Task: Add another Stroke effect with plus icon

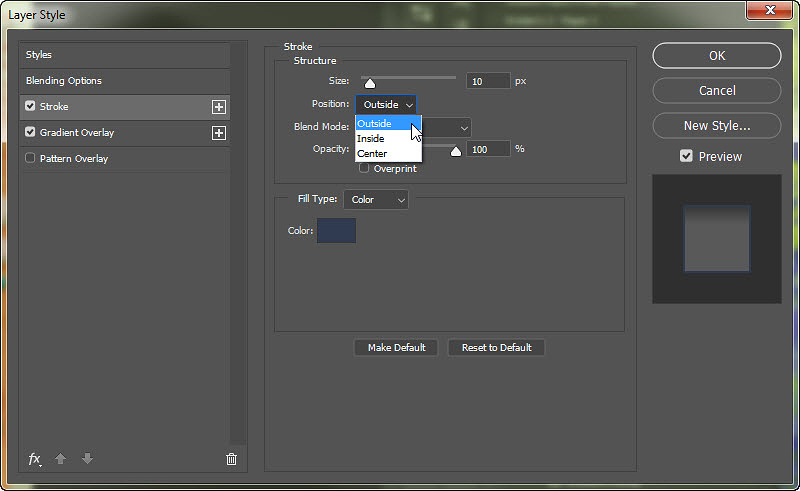Action: [219, 107]
